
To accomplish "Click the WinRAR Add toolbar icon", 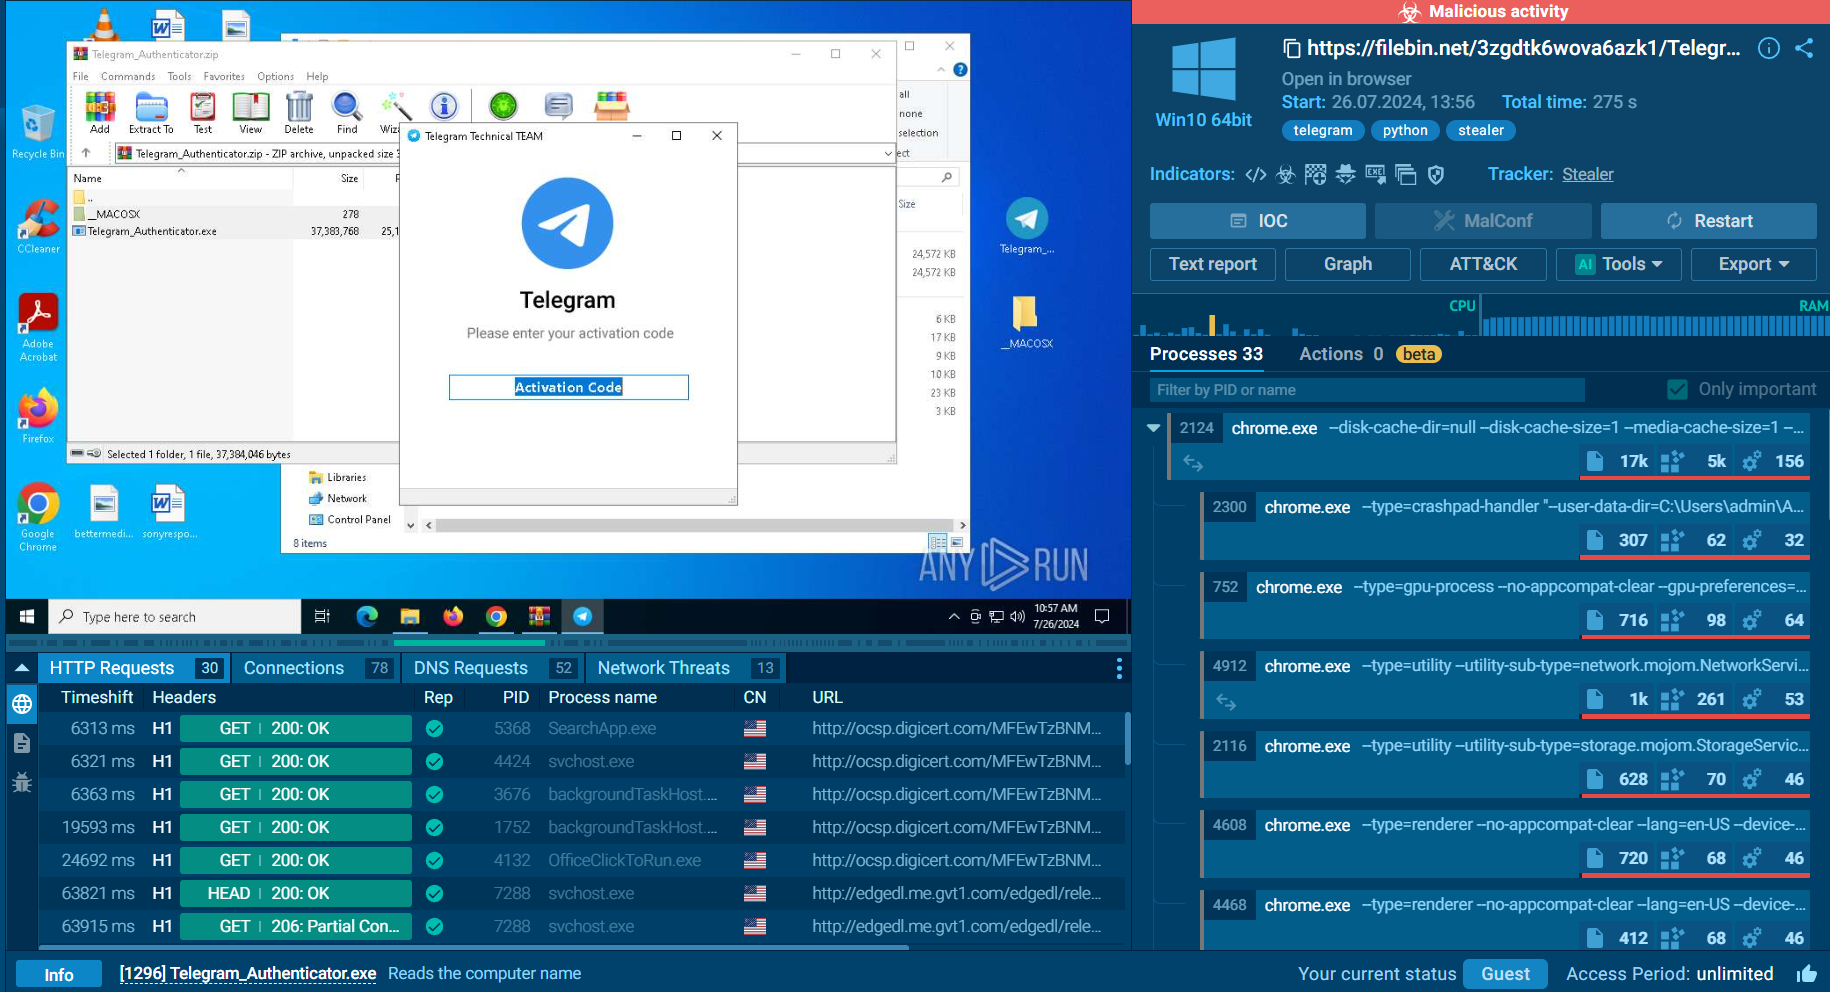I will coord(100,112).
